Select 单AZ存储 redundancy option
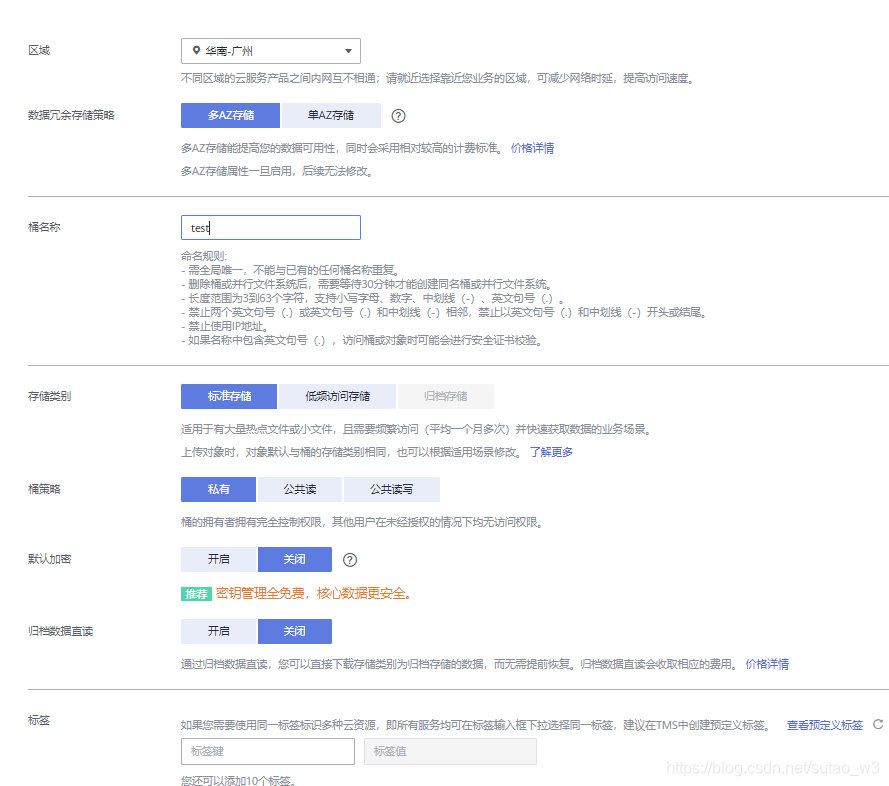 coord(331,115)
